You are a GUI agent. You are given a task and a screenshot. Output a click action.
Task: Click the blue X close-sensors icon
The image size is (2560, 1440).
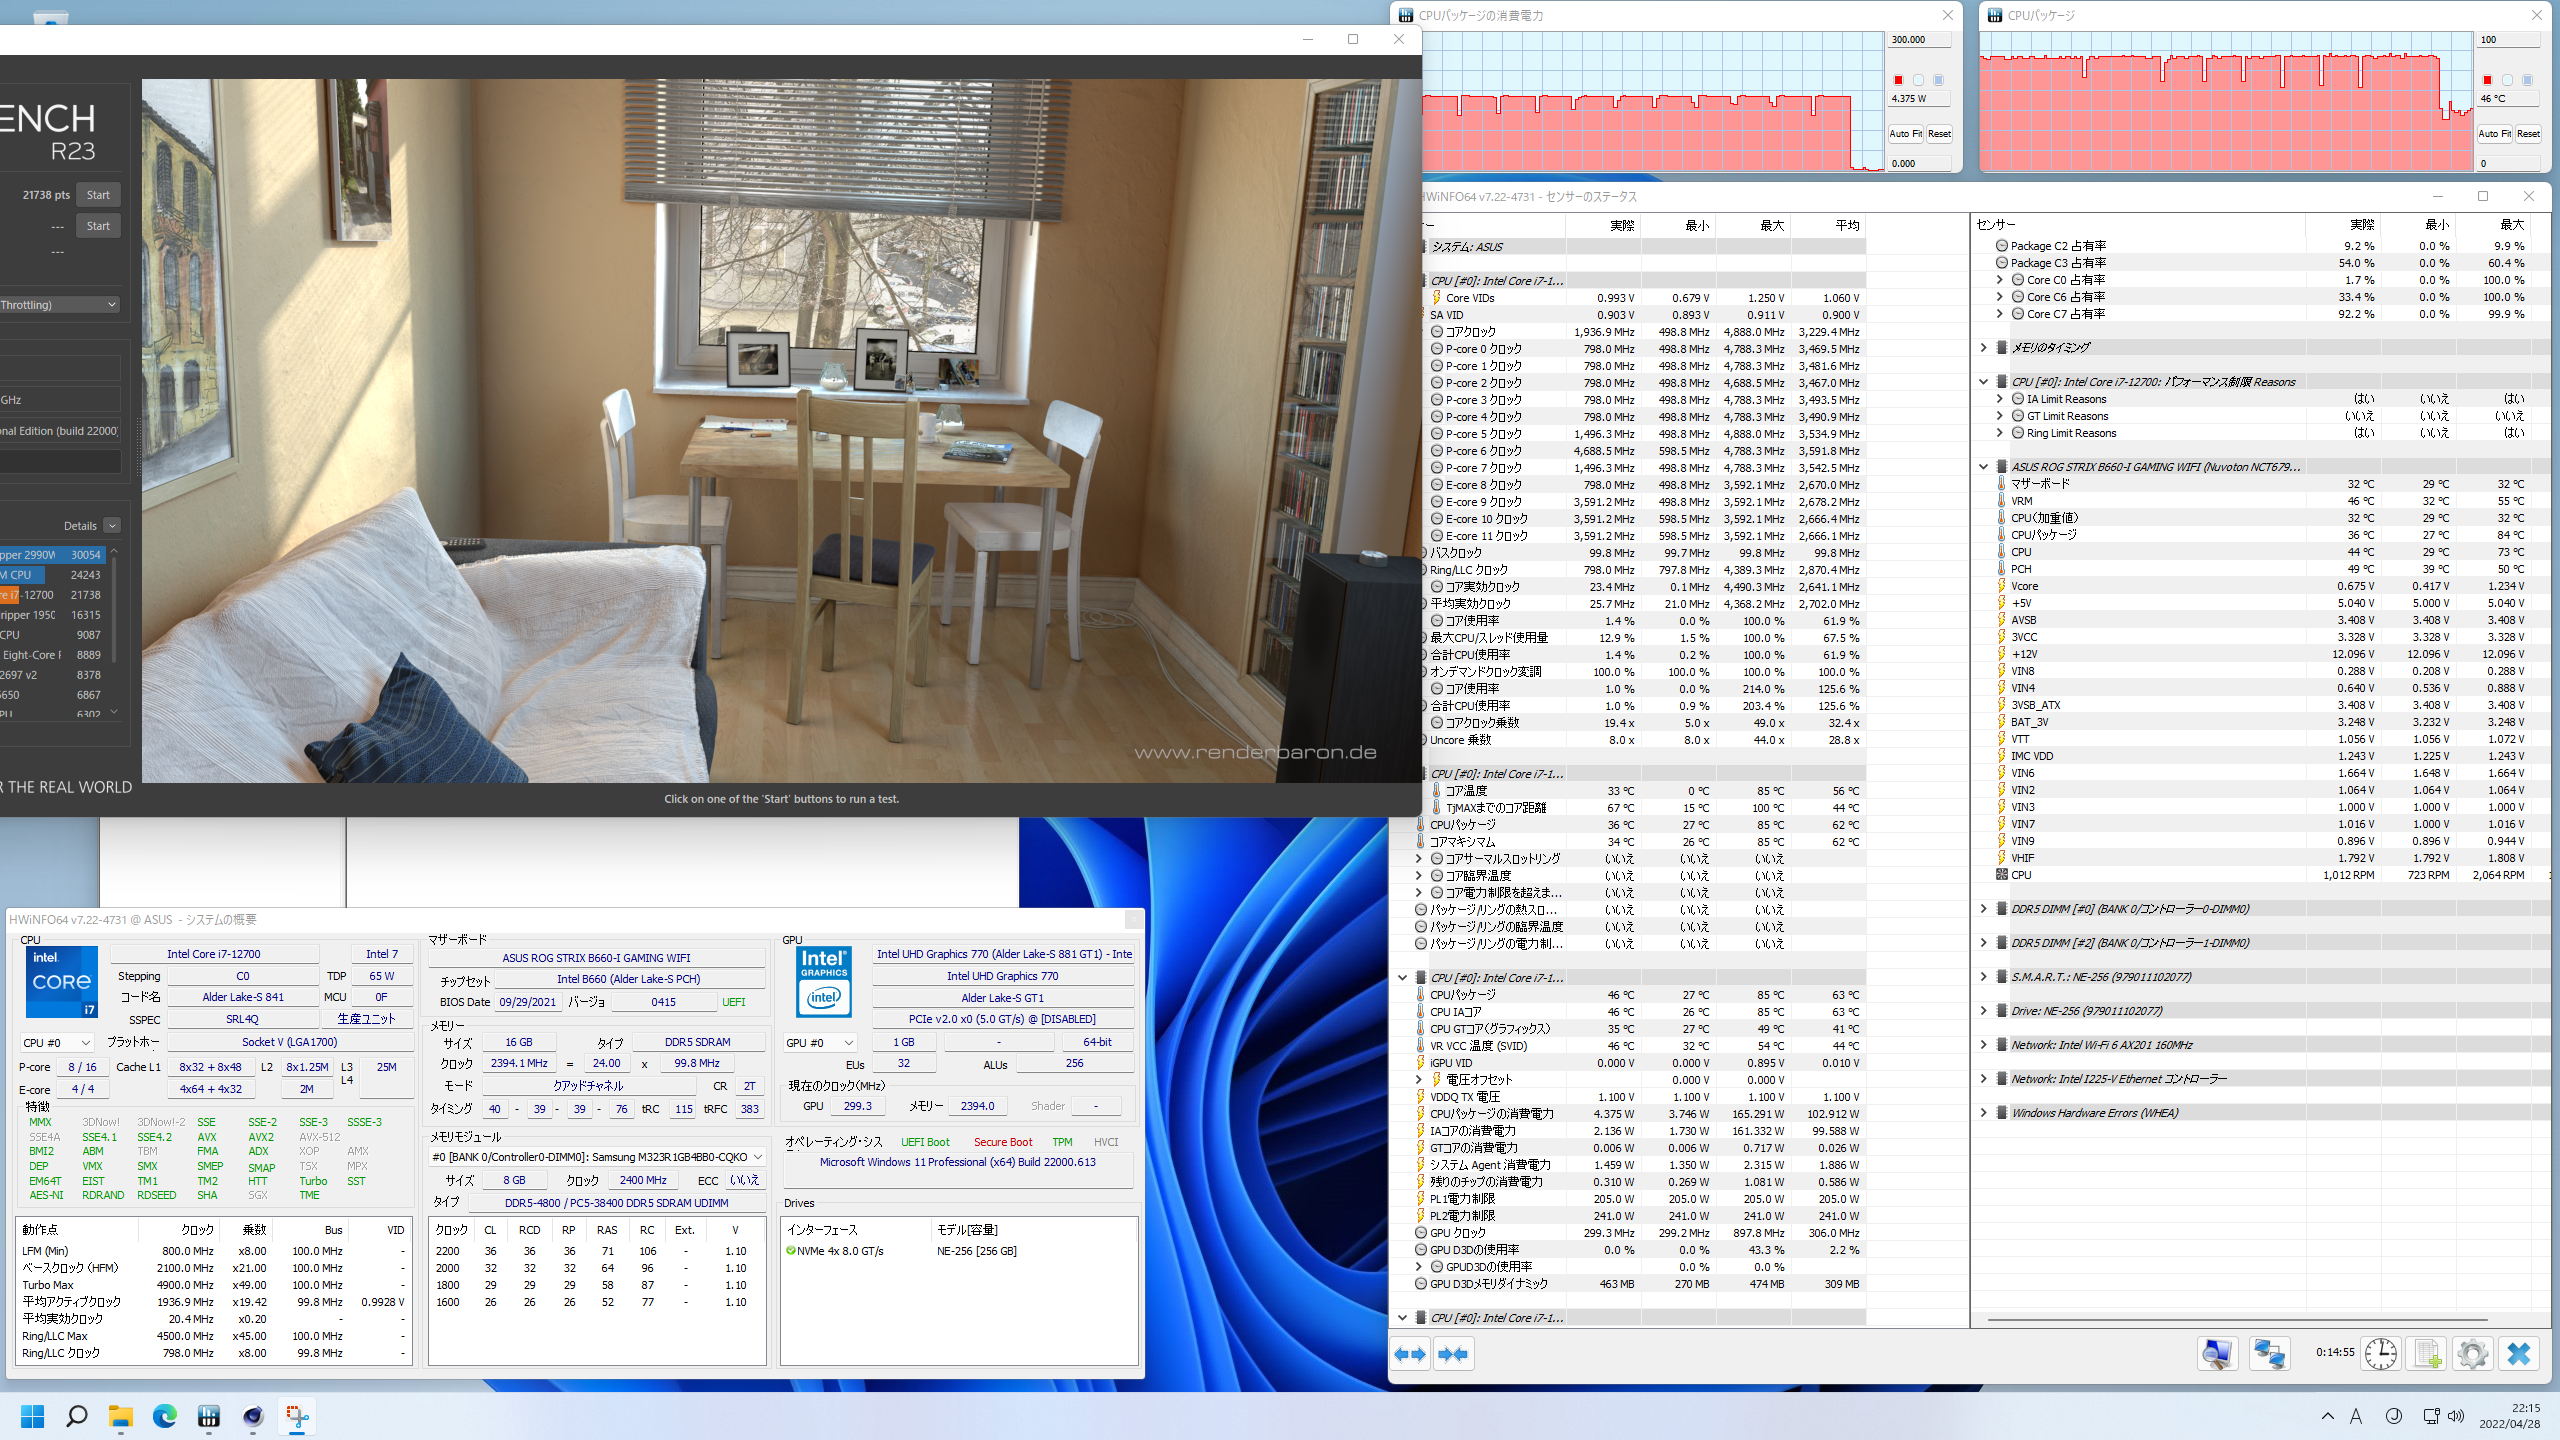point(2519,1354)
